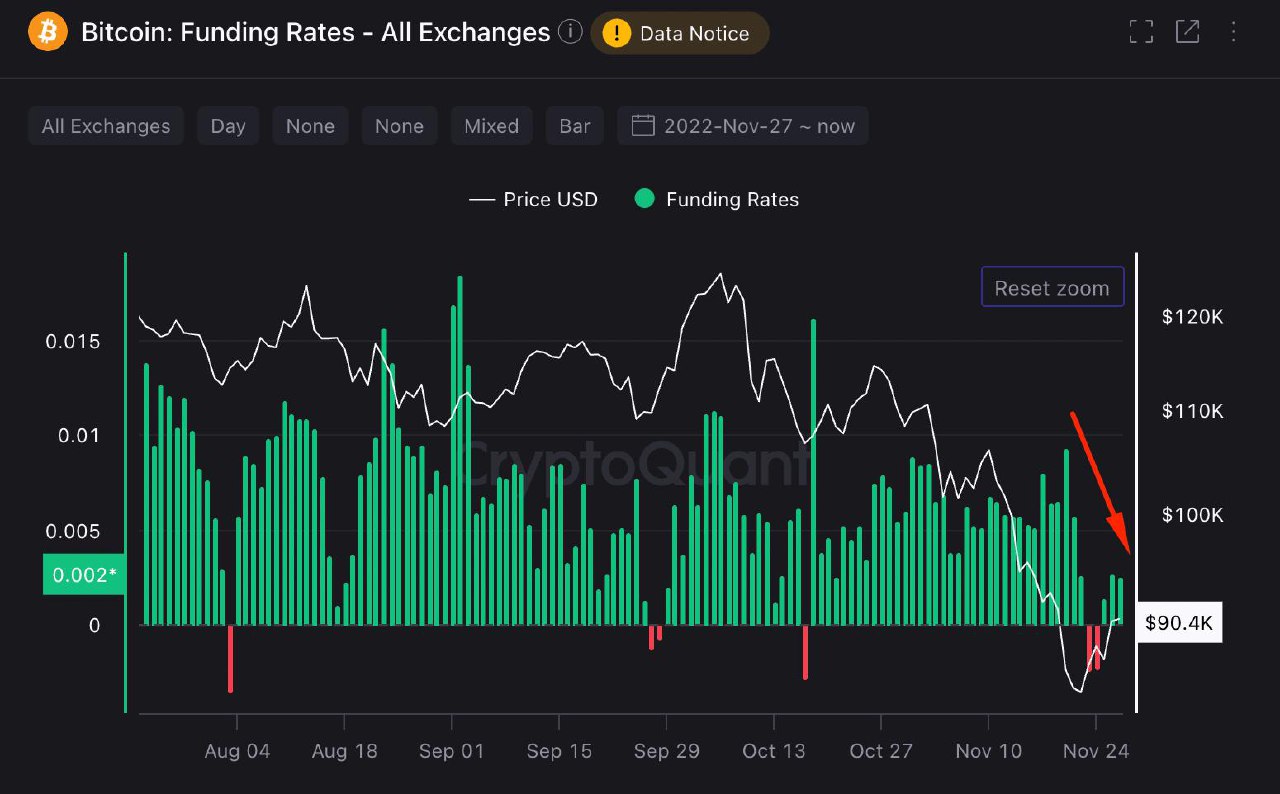Open the info icon beside chart title
Image resolution: width=1280 pixels, height=794 pixels.
(x=570, y=33)
